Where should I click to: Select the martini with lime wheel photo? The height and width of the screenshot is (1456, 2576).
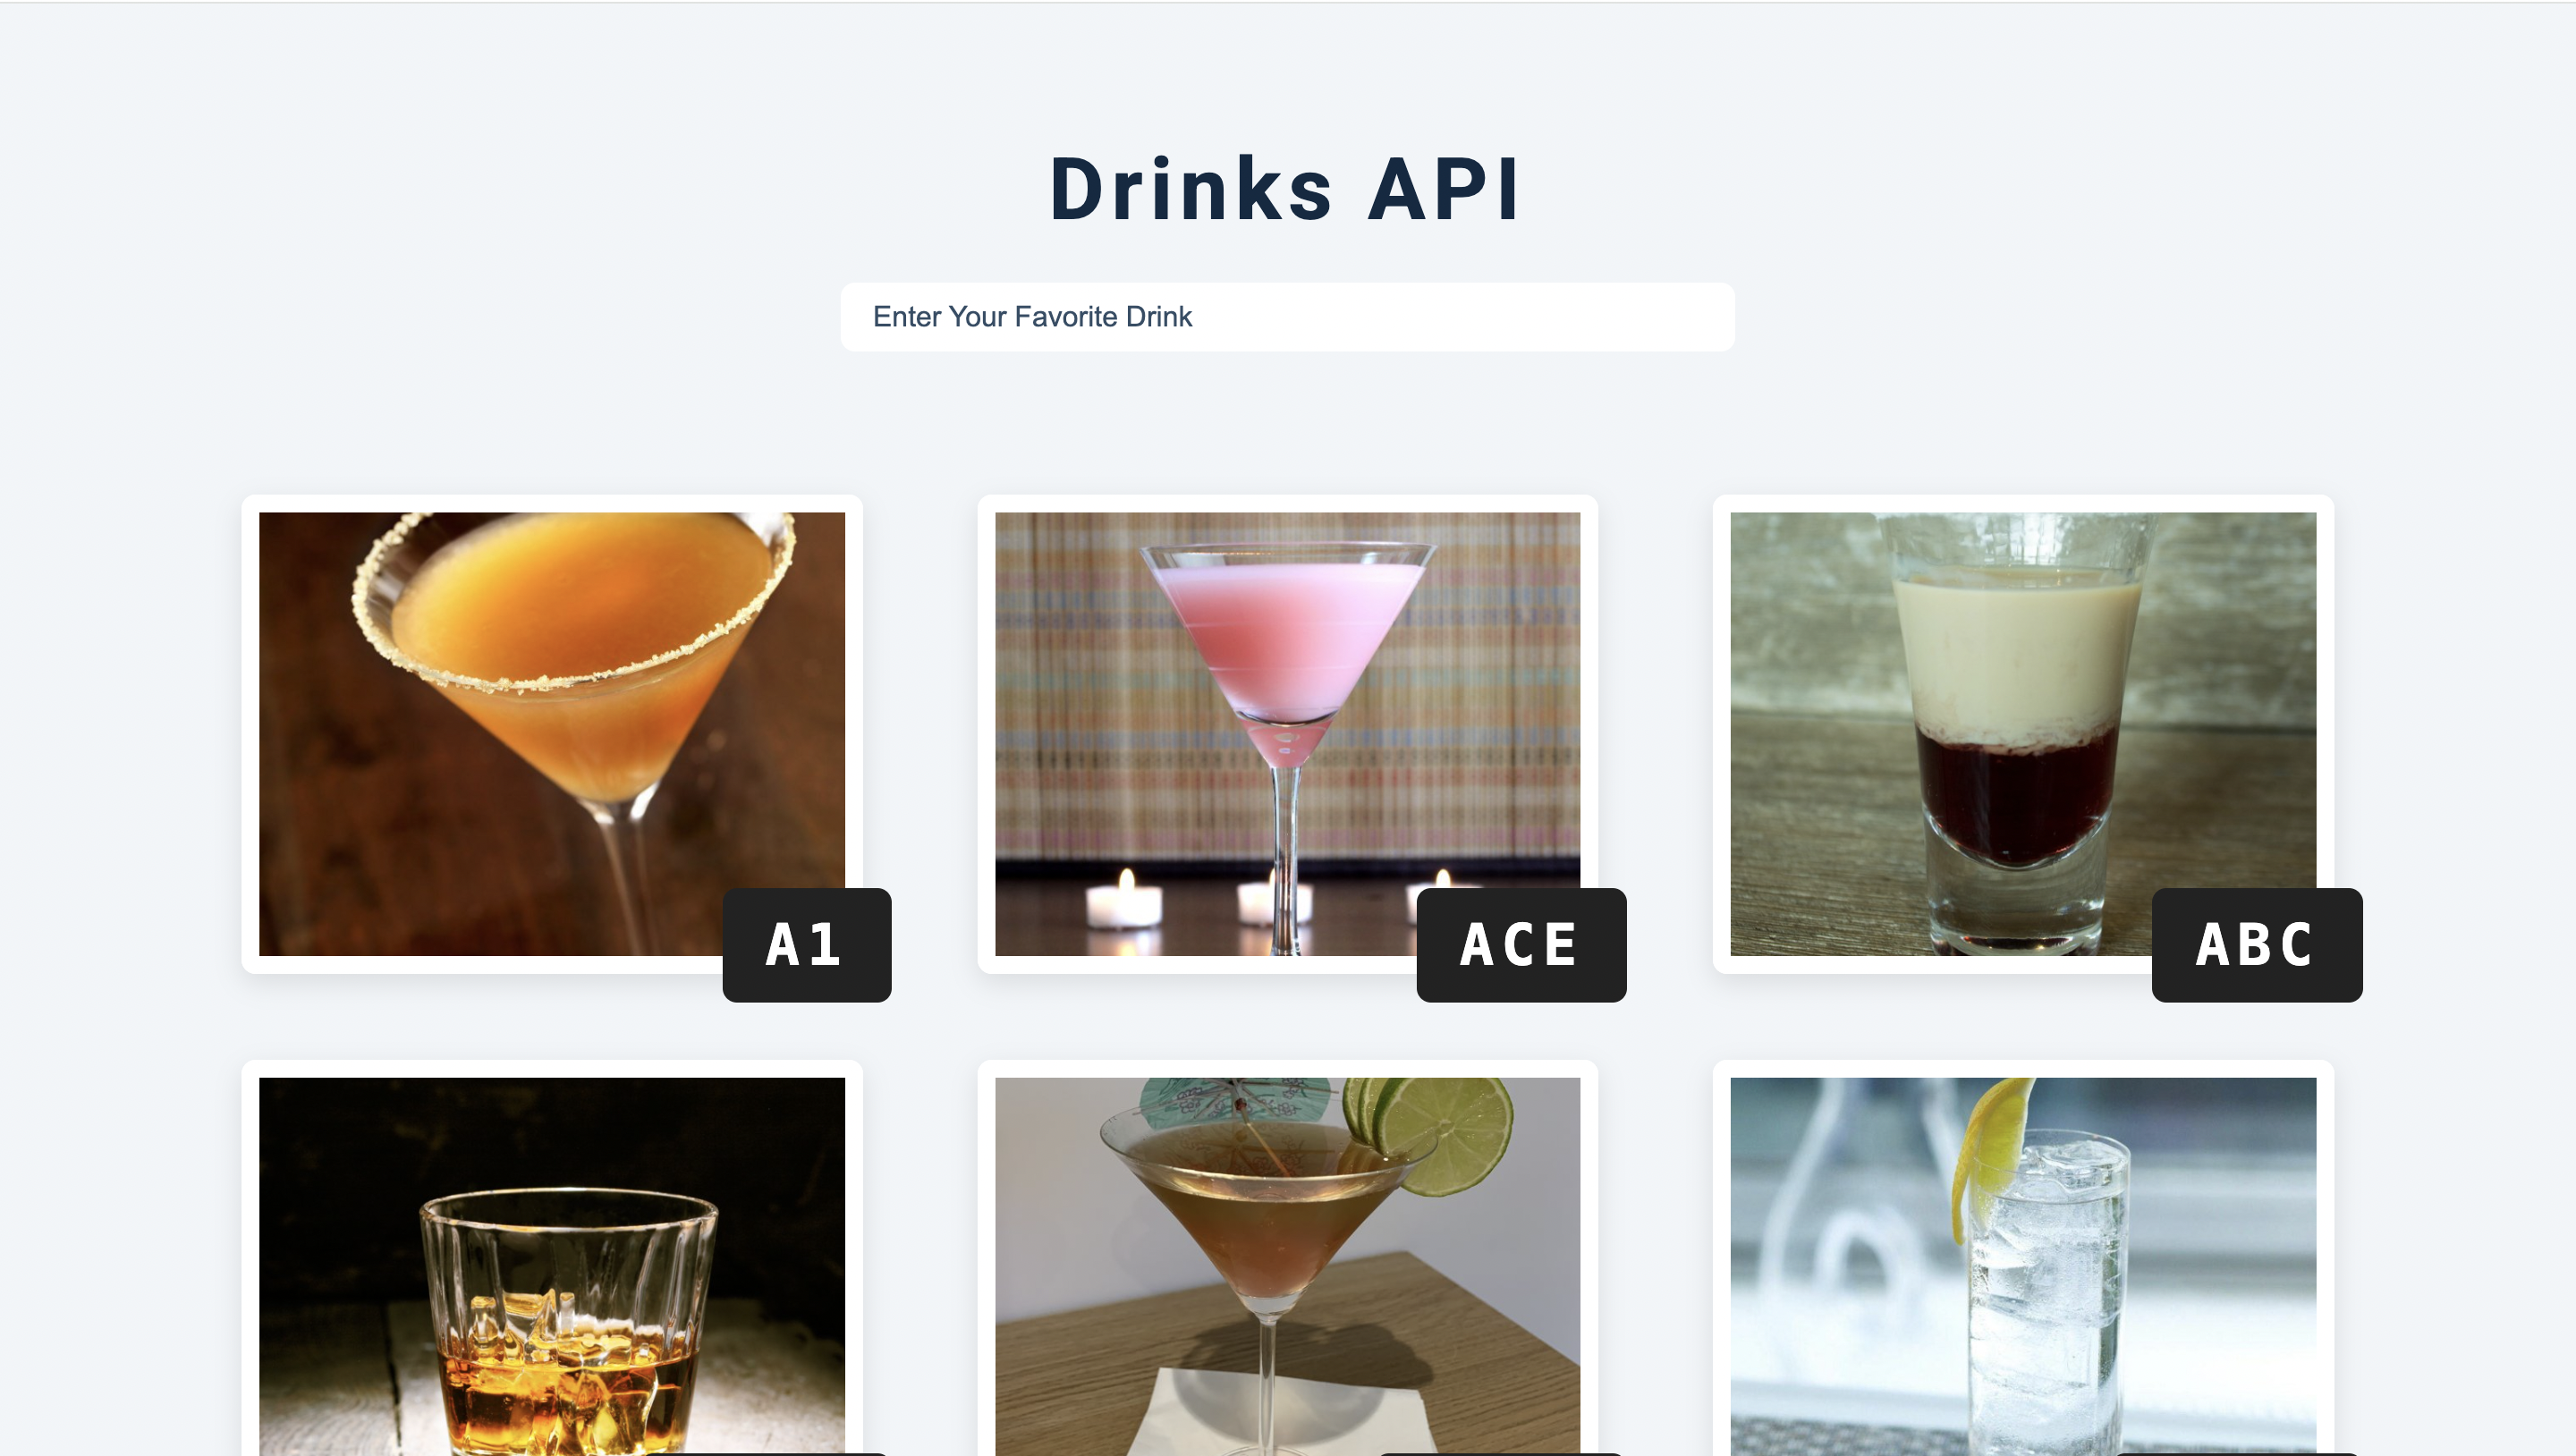click(x=1288, y=1266)
